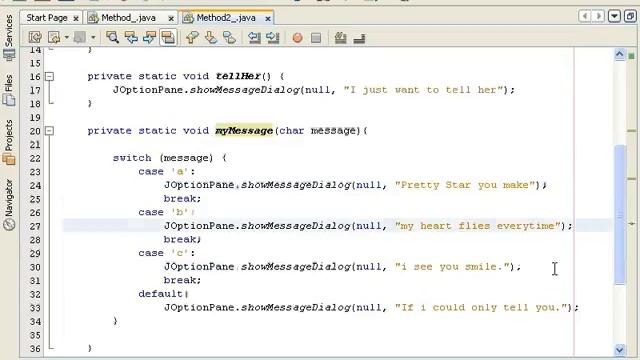Image resolution: width=640 pixels, height=360 pixels.
Task: Open the Forward history dropdown arrow
Action: coord(93,38)
